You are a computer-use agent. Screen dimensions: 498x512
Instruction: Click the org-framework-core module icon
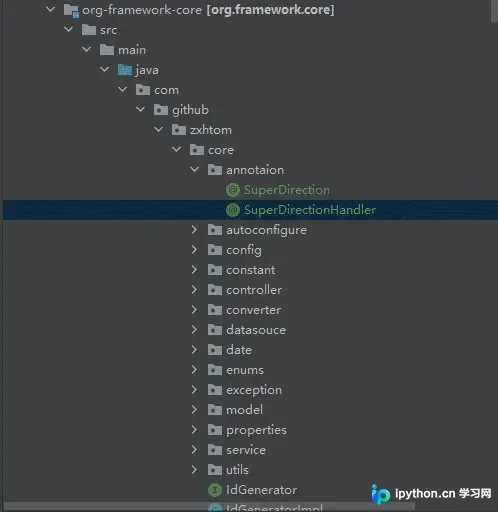(x=71, y=10)
